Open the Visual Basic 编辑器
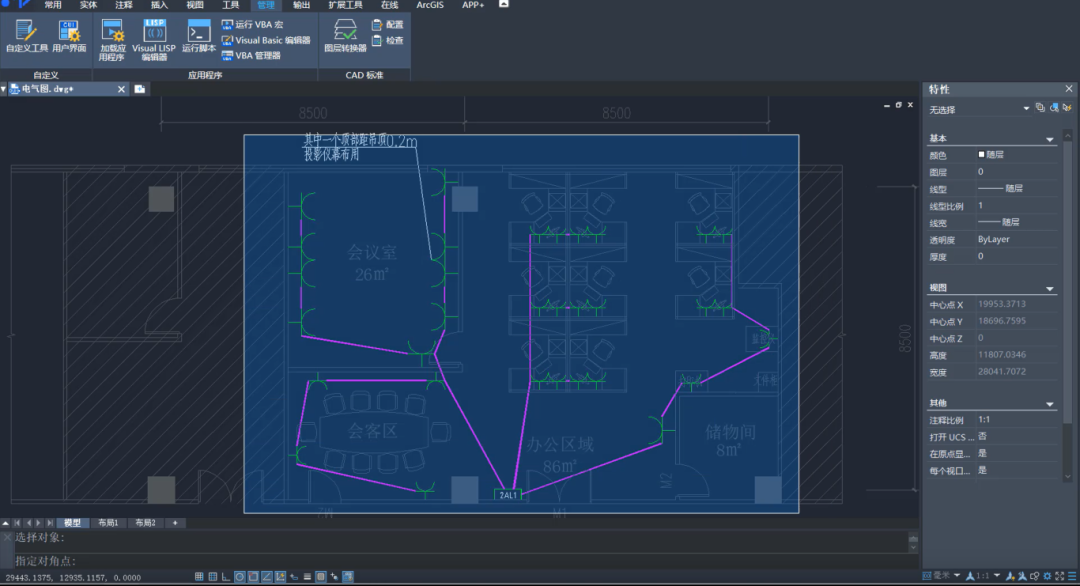 [x=266, y=40]
